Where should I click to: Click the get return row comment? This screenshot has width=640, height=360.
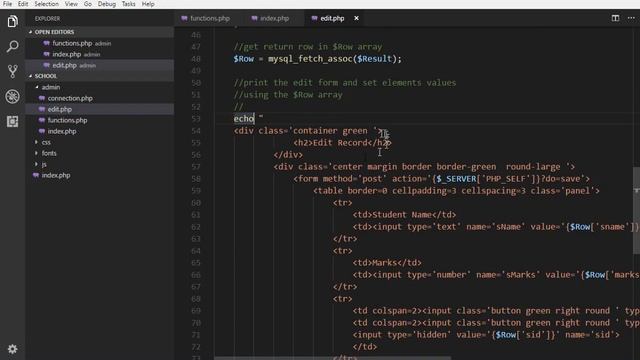(x=308, y=47)
